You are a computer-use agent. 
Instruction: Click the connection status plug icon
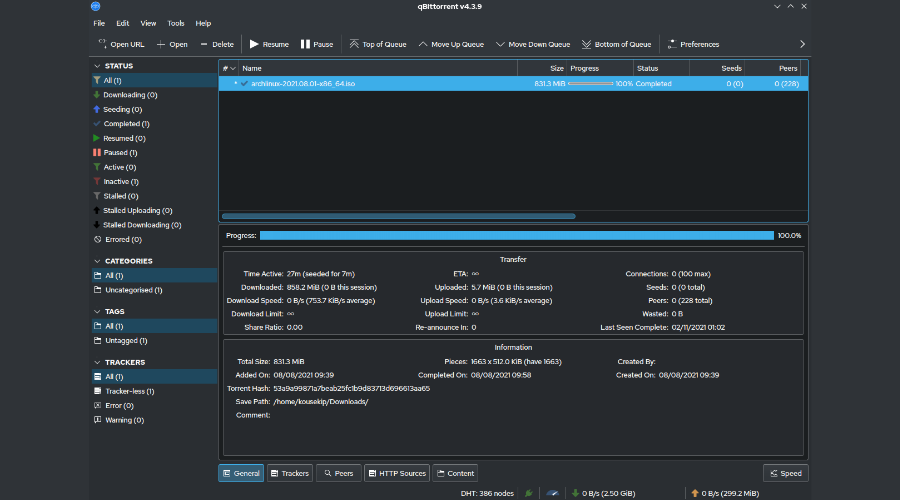[529, 493]
